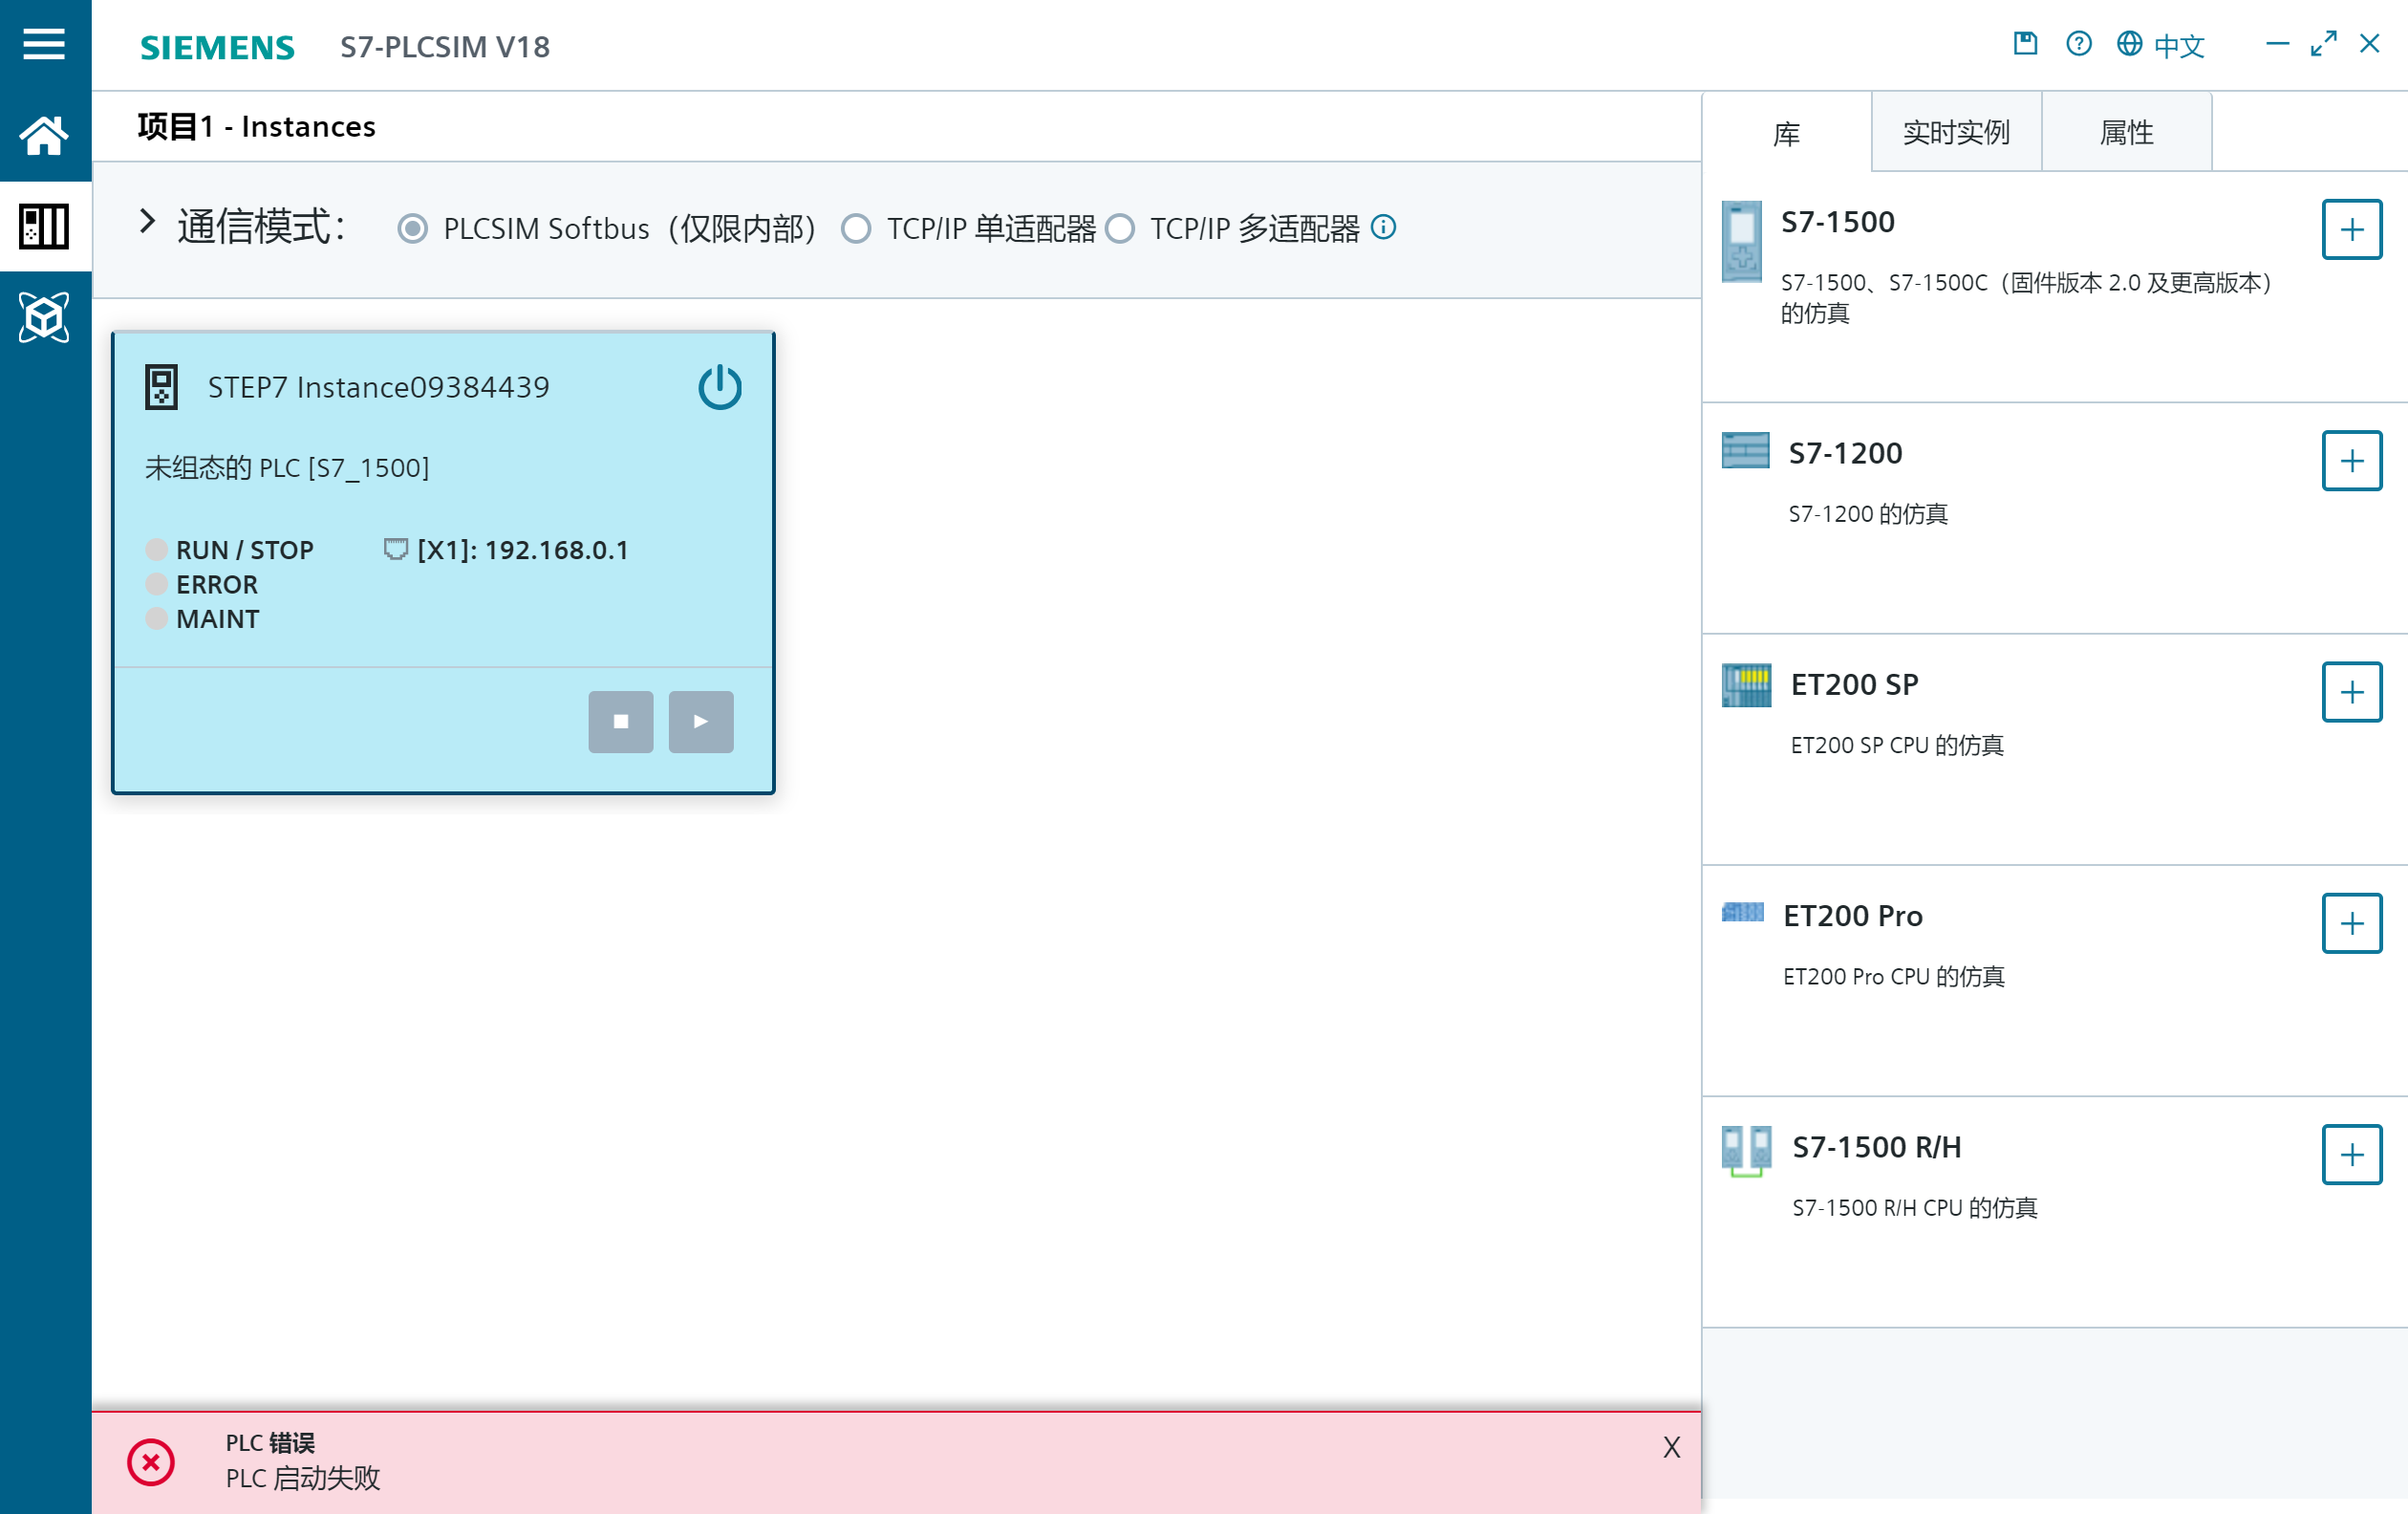
Task: Click the save workspace icon
Action: point(2025,44)
